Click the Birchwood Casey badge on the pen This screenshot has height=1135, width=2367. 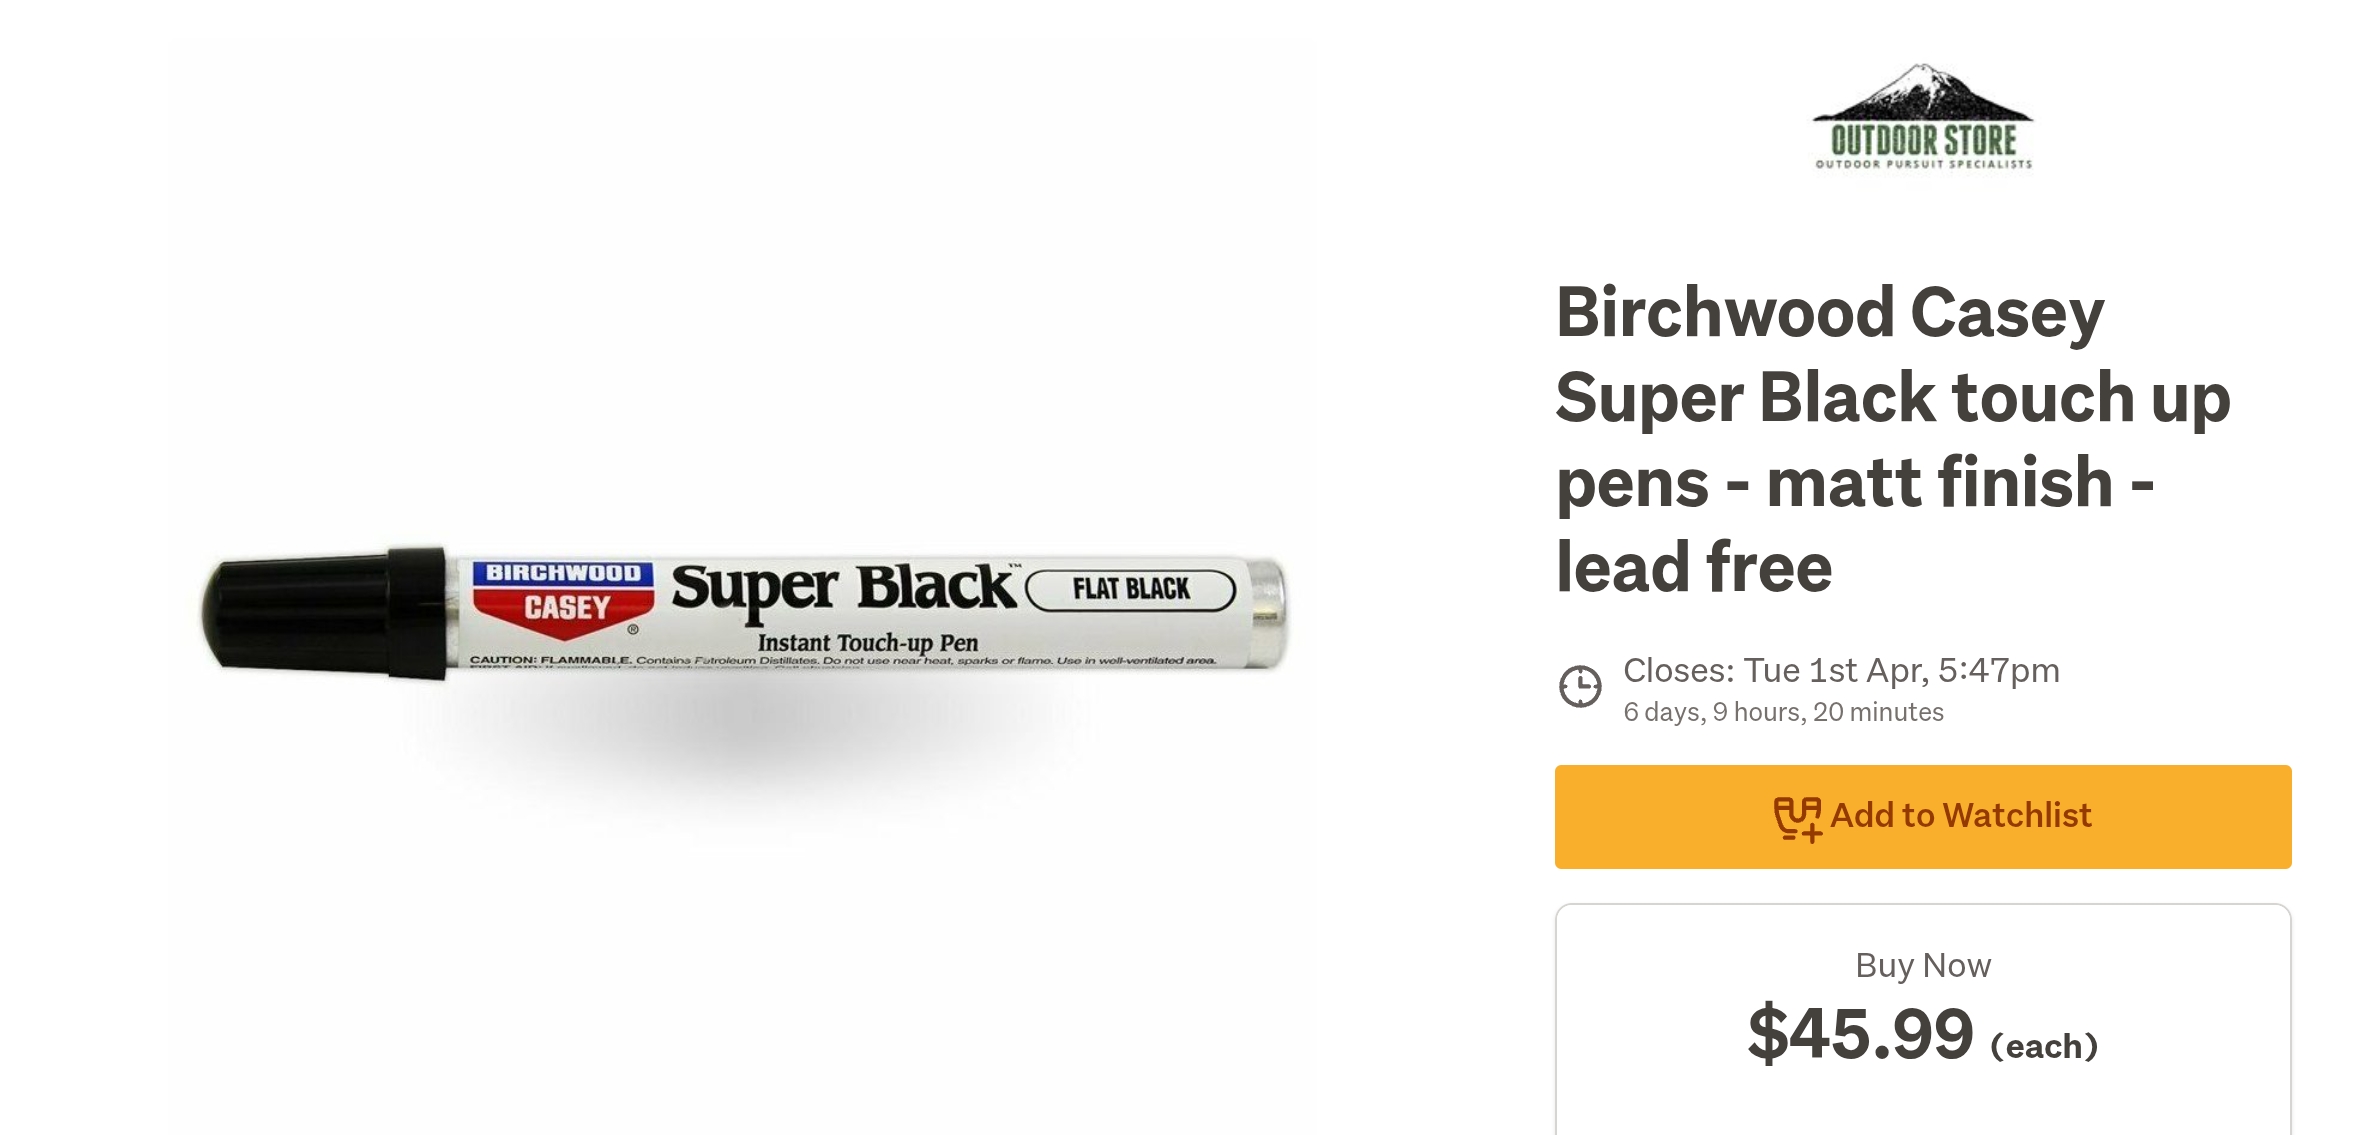tap(563, 598)
